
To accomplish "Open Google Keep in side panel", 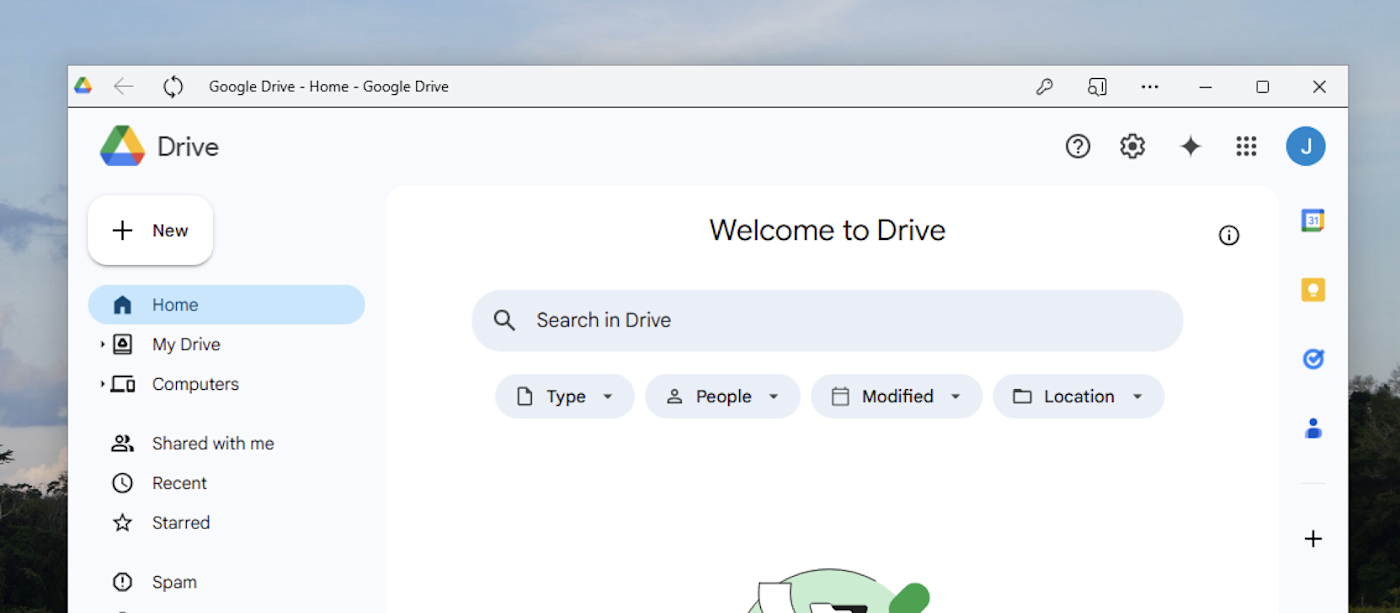I will pos(1313,290).
